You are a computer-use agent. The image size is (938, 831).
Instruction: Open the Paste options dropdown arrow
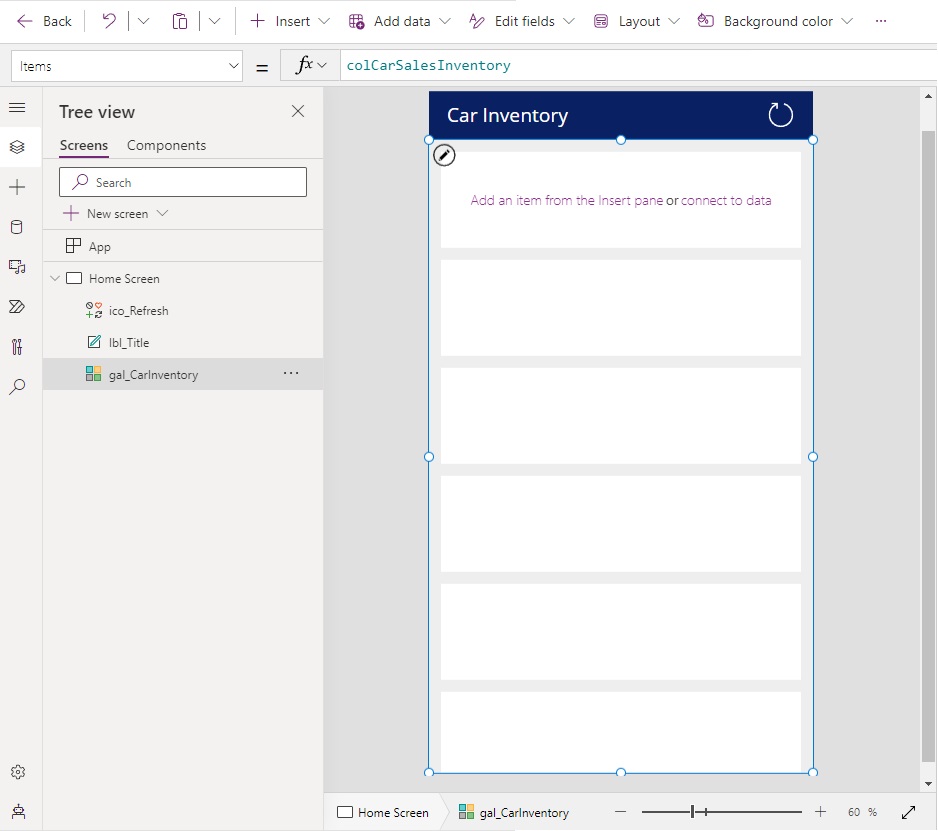pyautogui.click(x=214, y=22)
